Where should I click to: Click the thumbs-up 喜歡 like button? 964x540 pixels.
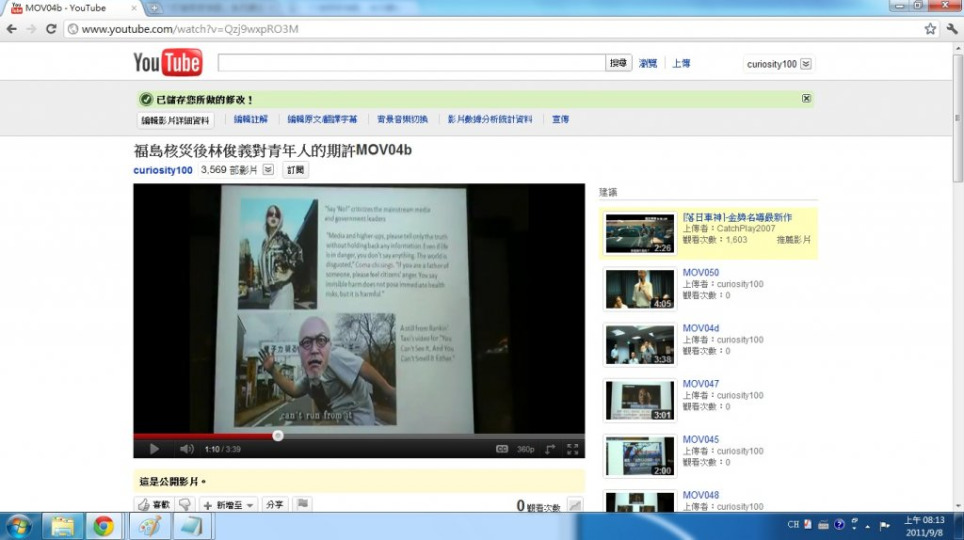tap(154, 505)
